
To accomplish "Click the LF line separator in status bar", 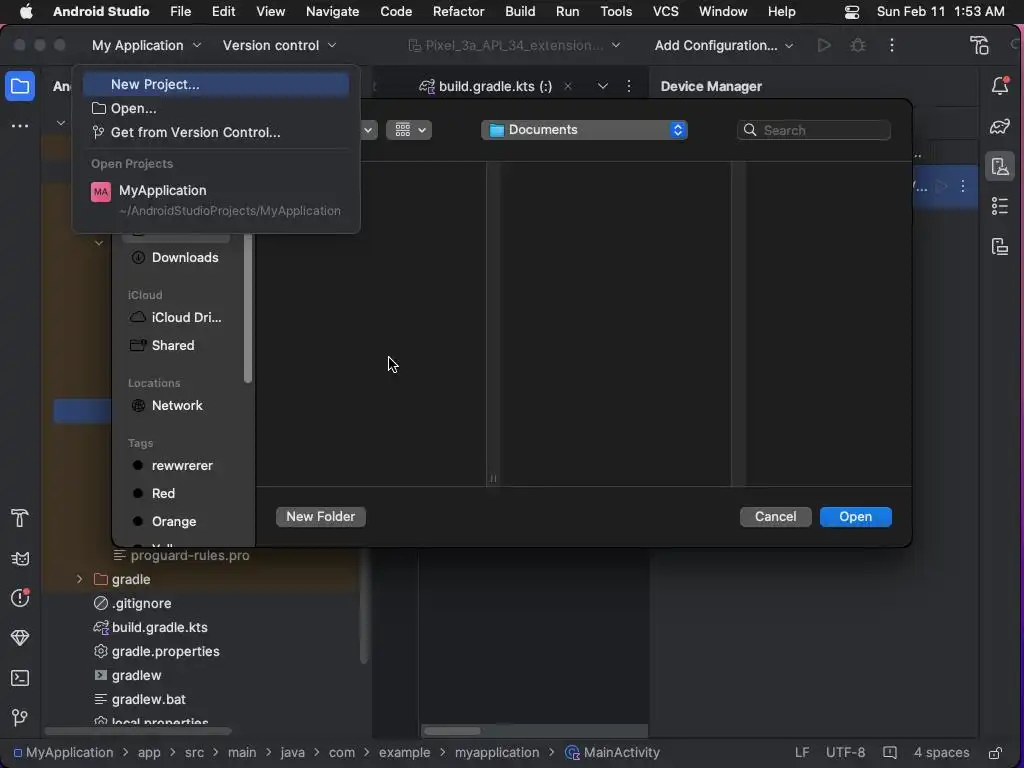I will (802, 752).
